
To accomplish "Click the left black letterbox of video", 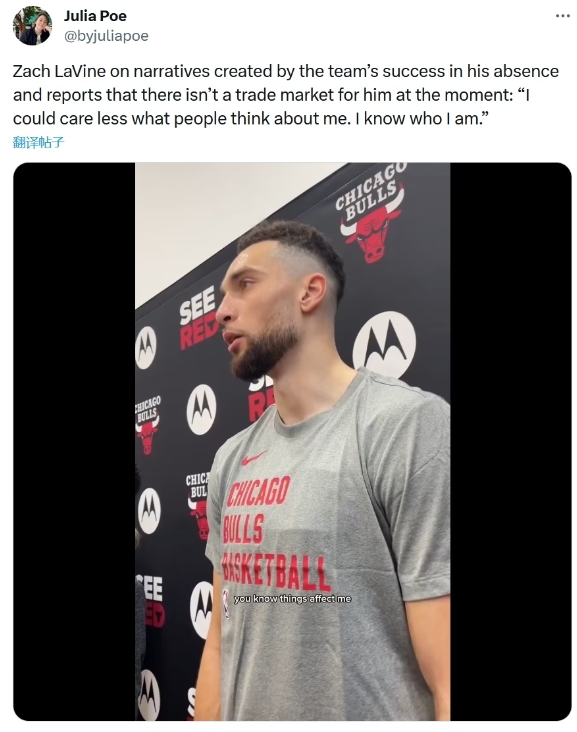I will [x=74, y=442].
